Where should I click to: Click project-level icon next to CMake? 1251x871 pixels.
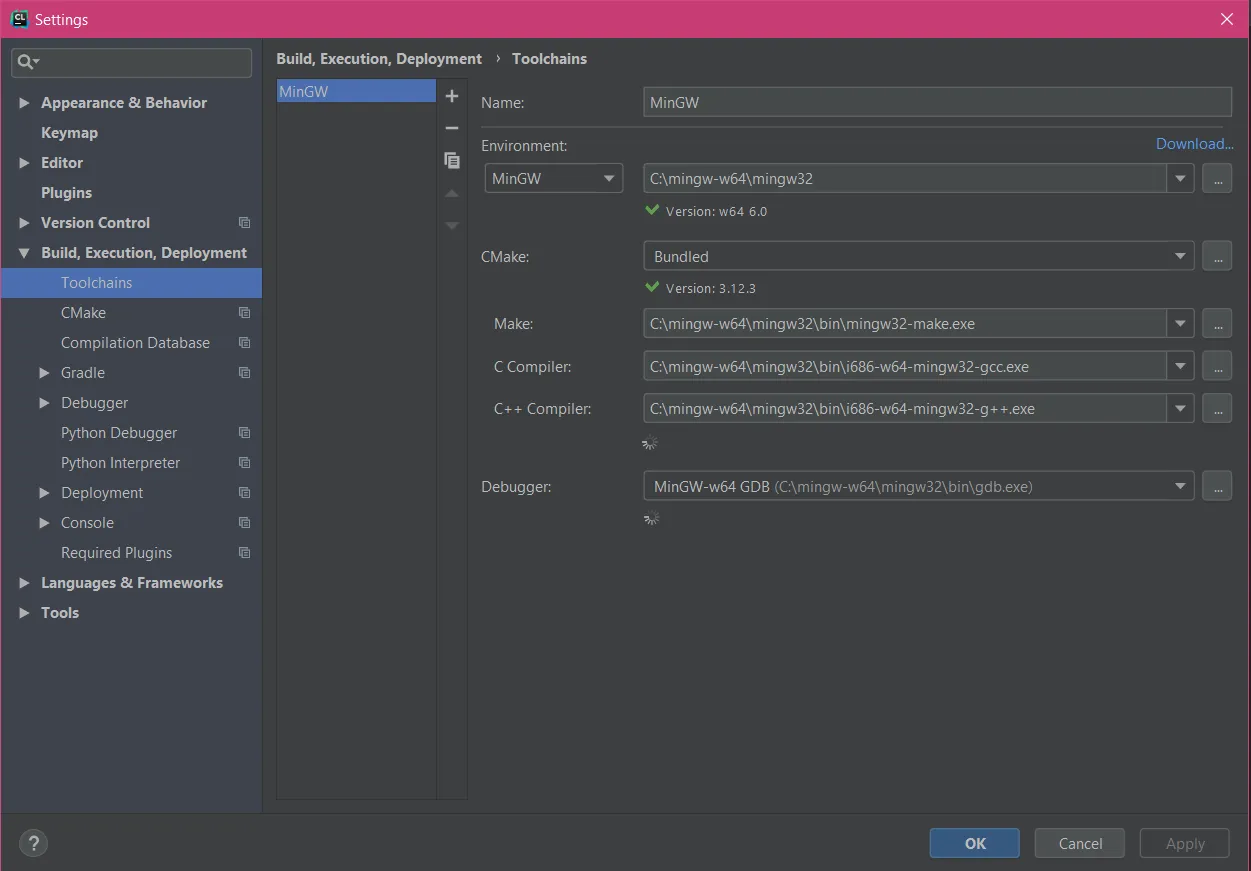pyautogui.click(x=245, y=313)
